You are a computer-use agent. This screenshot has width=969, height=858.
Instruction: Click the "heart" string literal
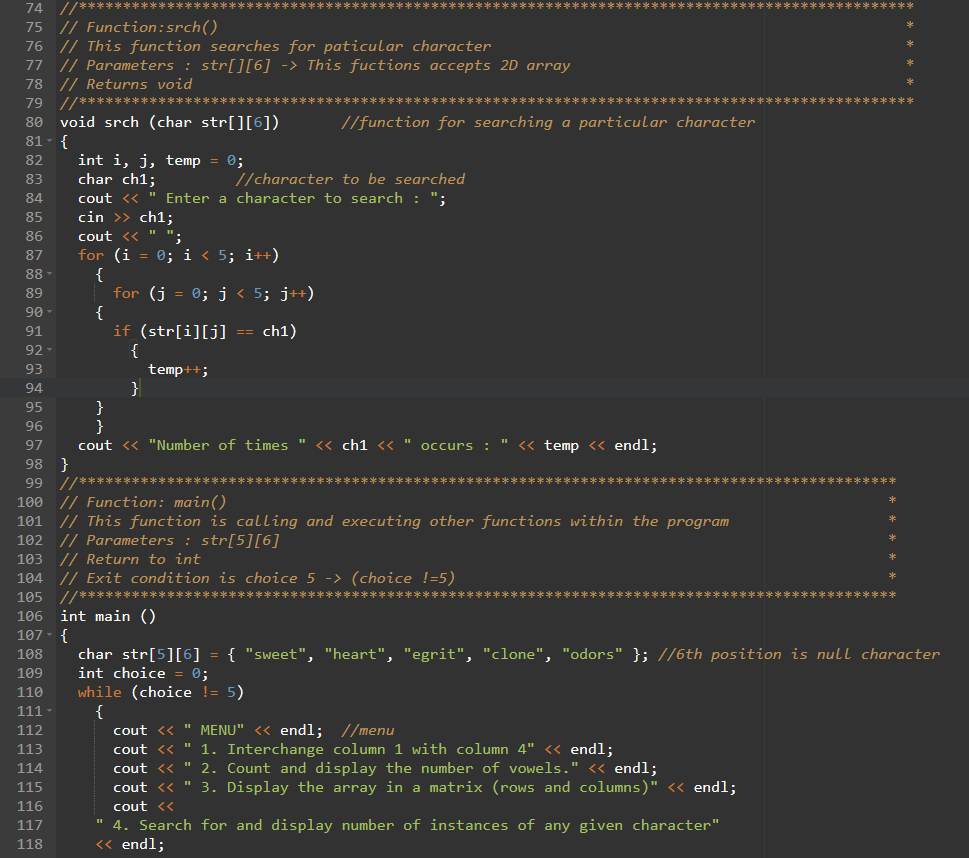click(x=355, y=654)
